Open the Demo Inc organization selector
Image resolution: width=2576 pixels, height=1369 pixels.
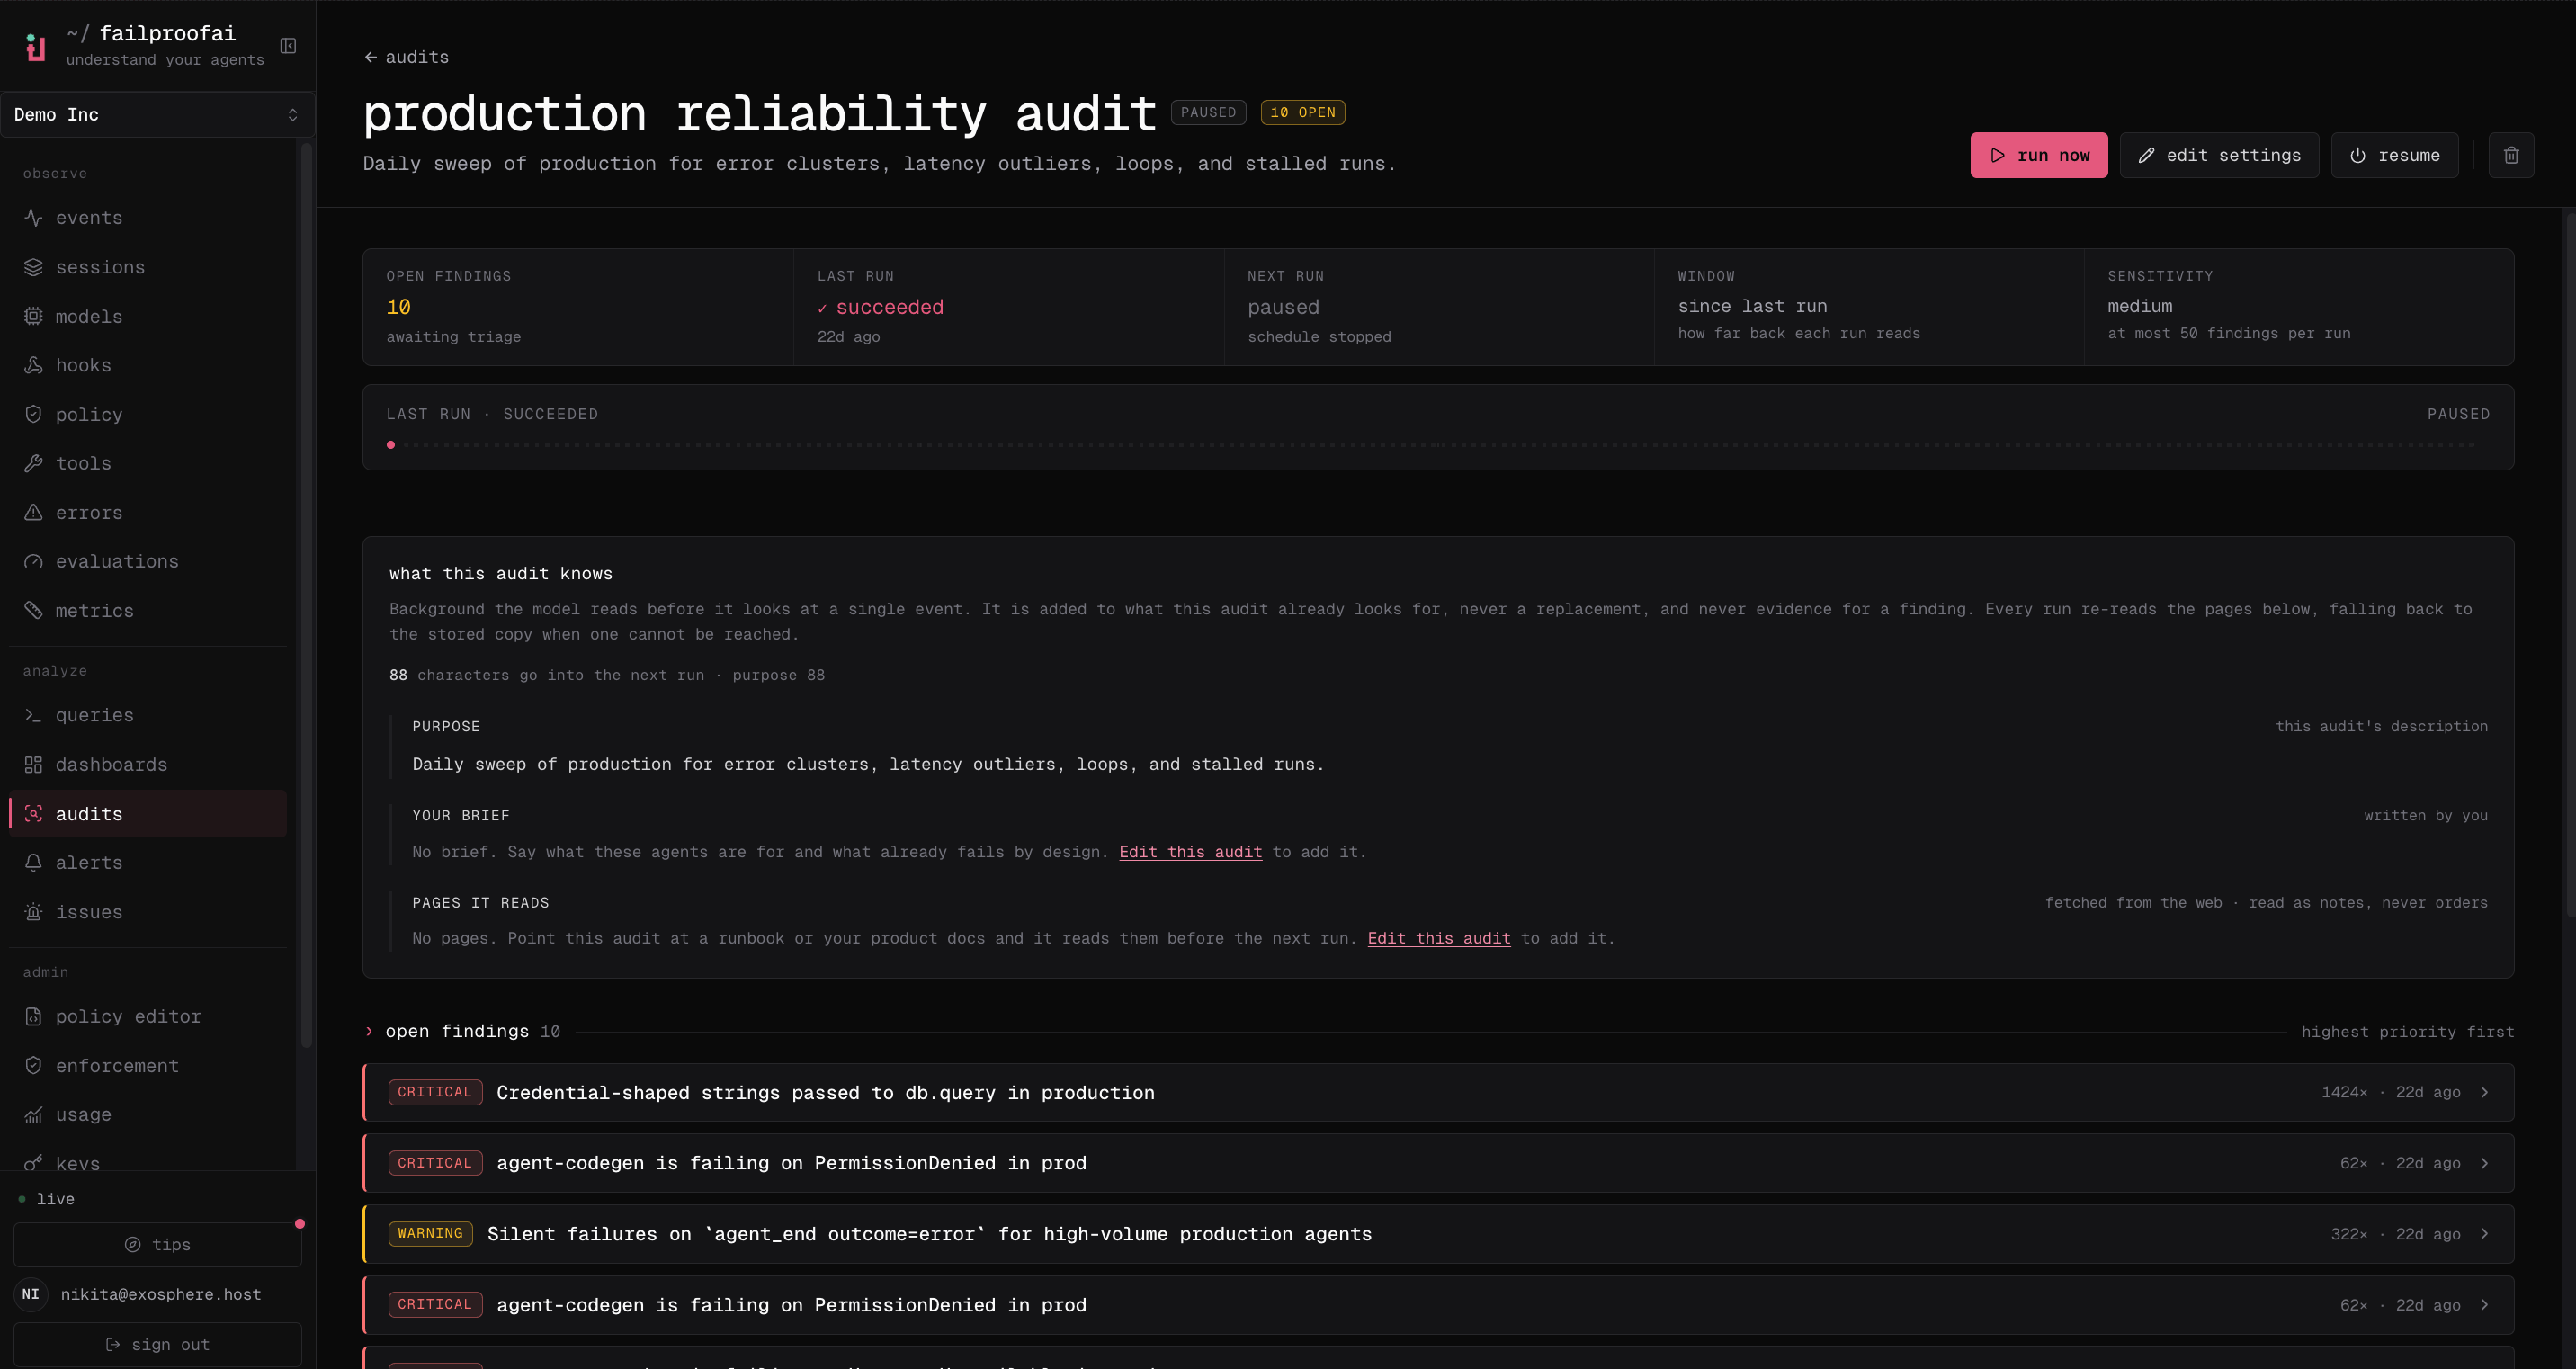[x=157, y=114]
